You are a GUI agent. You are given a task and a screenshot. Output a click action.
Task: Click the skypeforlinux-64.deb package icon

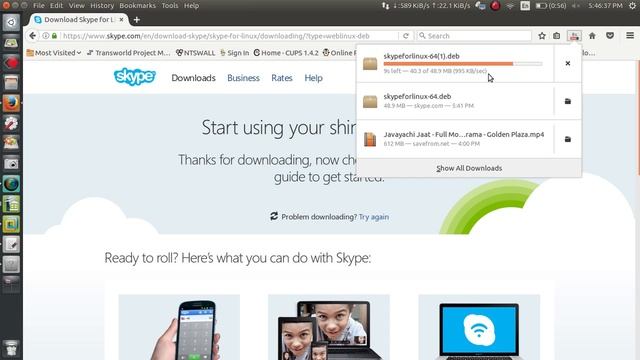(x=370, y=101)
